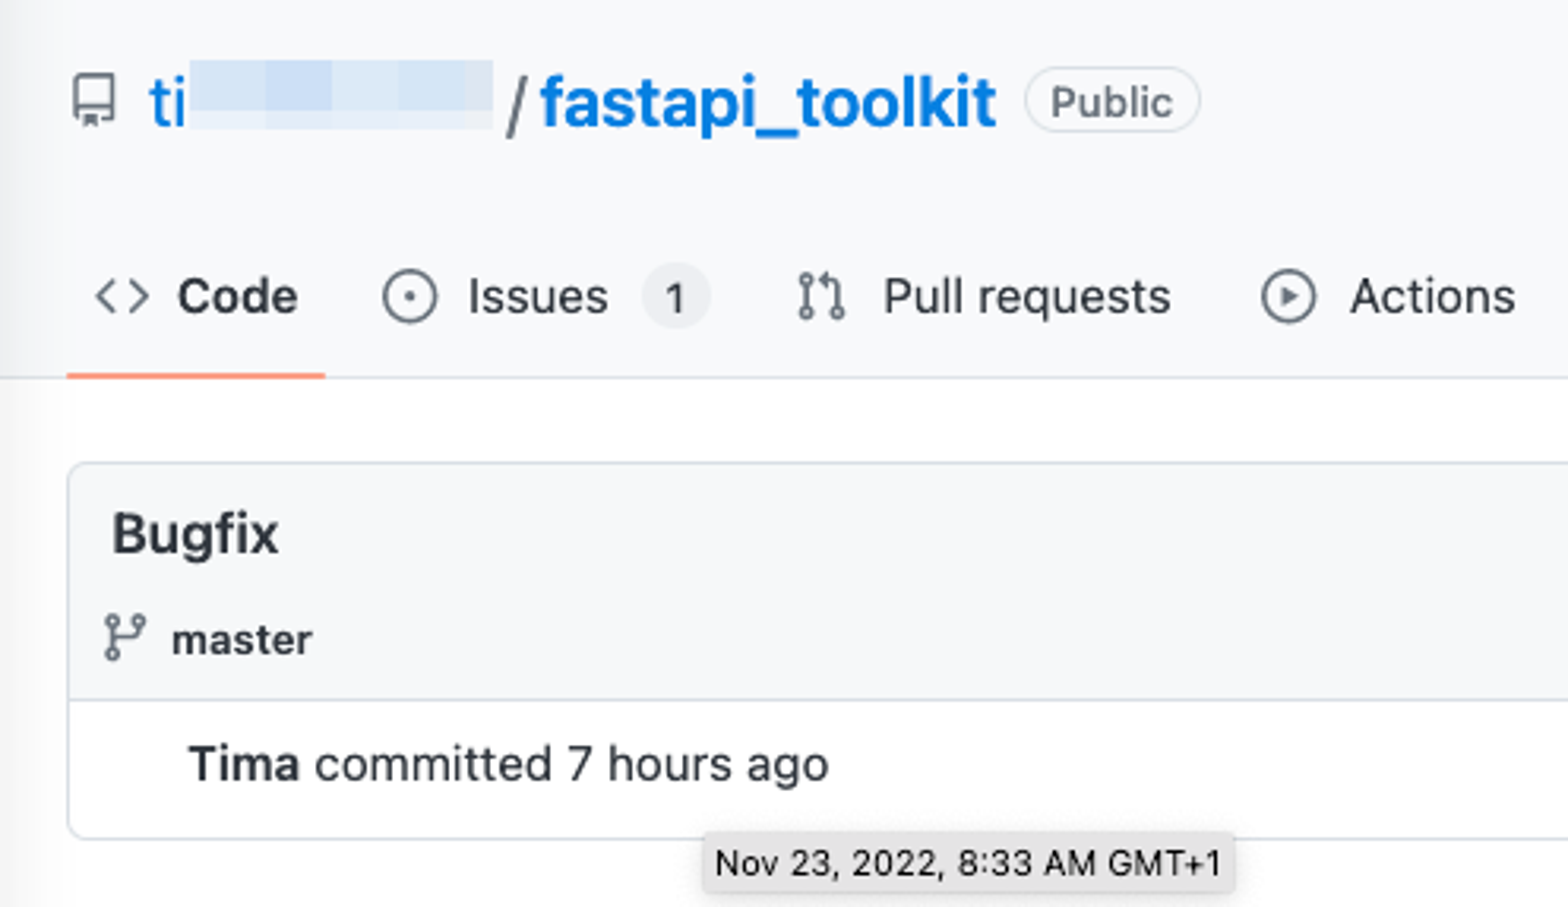Viewport: 1568px width, 907px height.
Task: Click the Pull requests branch icon
Action: pyautogui.click(x=819, y=295)
